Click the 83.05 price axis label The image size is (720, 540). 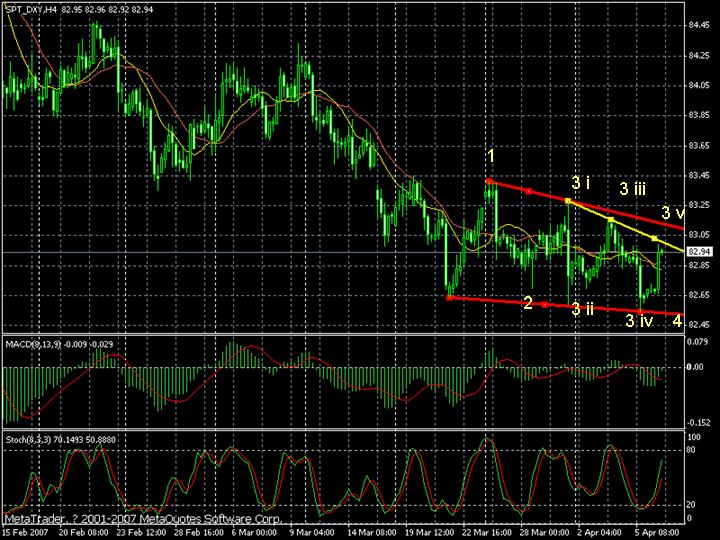pyautogui.click(x=699, y=235)
